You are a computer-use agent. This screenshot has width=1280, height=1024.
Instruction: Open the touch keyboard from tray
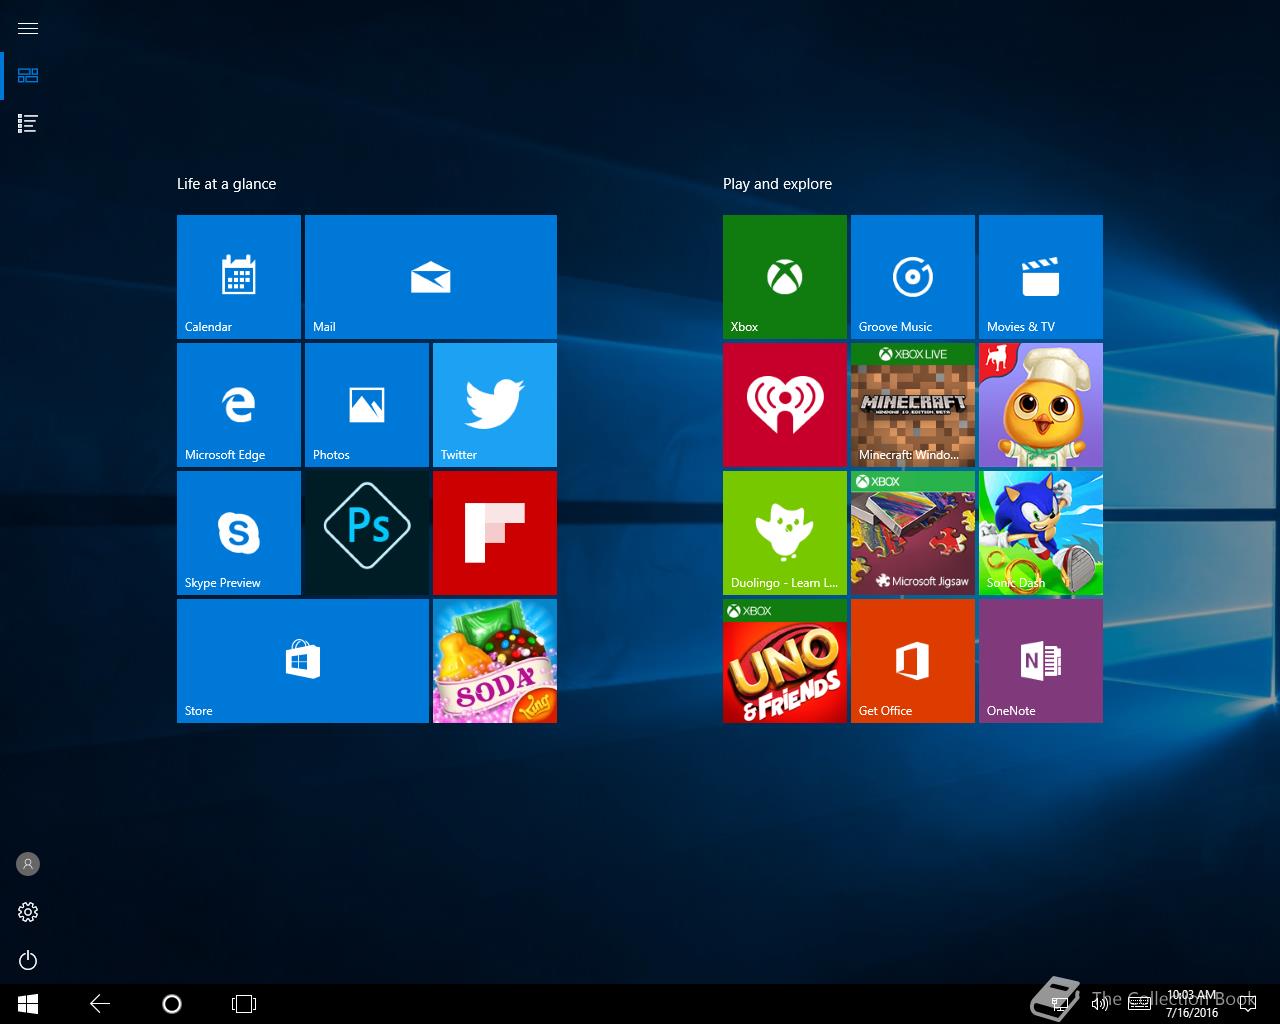tap(1139, 1004)
